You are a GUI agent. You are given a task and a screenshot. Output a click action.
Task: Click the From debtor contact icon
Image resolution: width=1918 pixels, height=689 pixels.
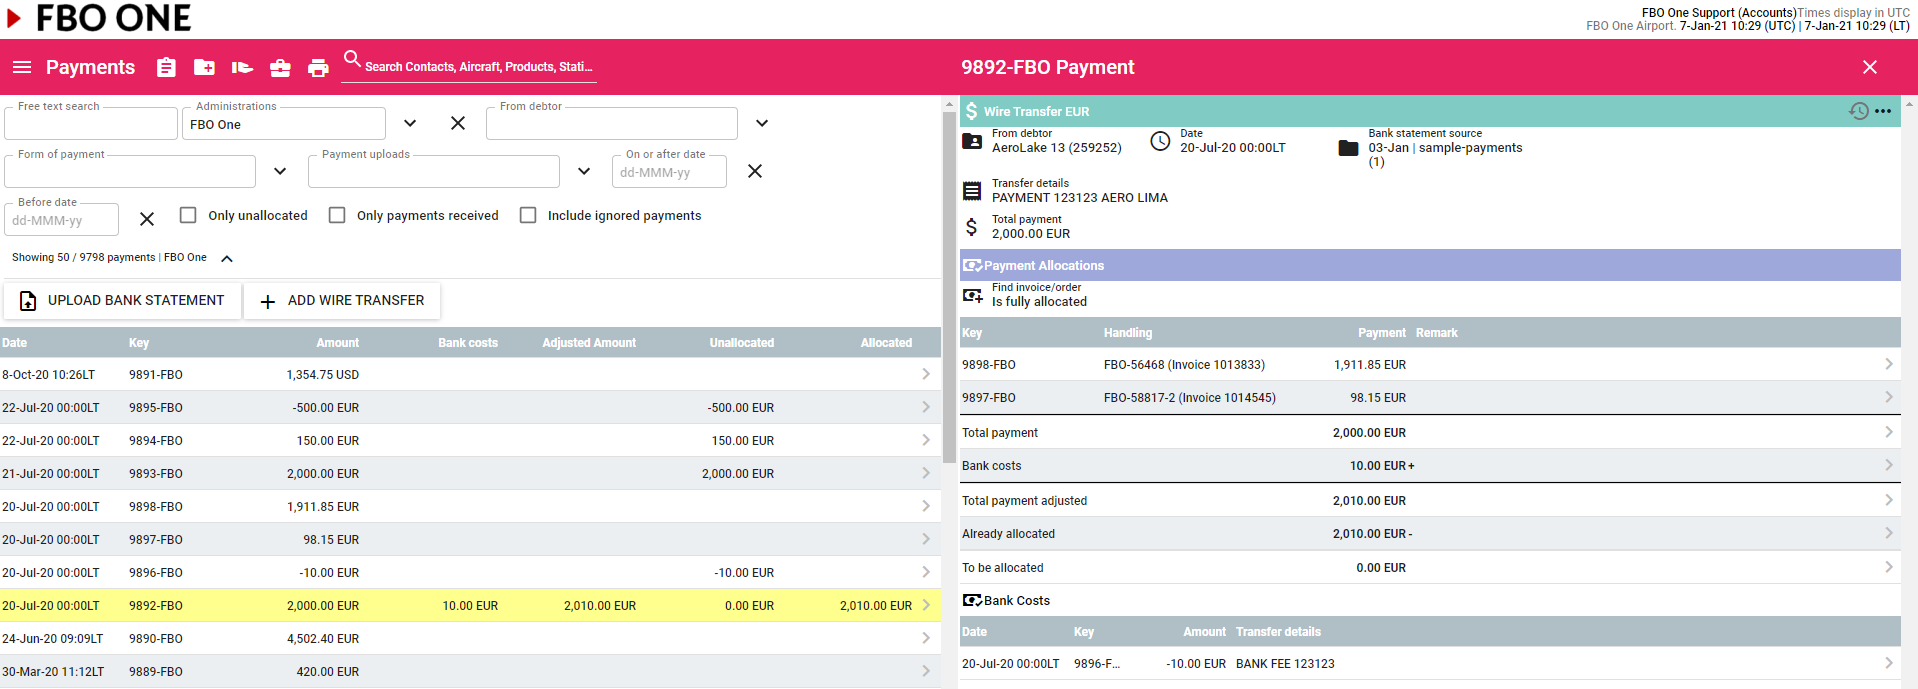coord(972,141)
